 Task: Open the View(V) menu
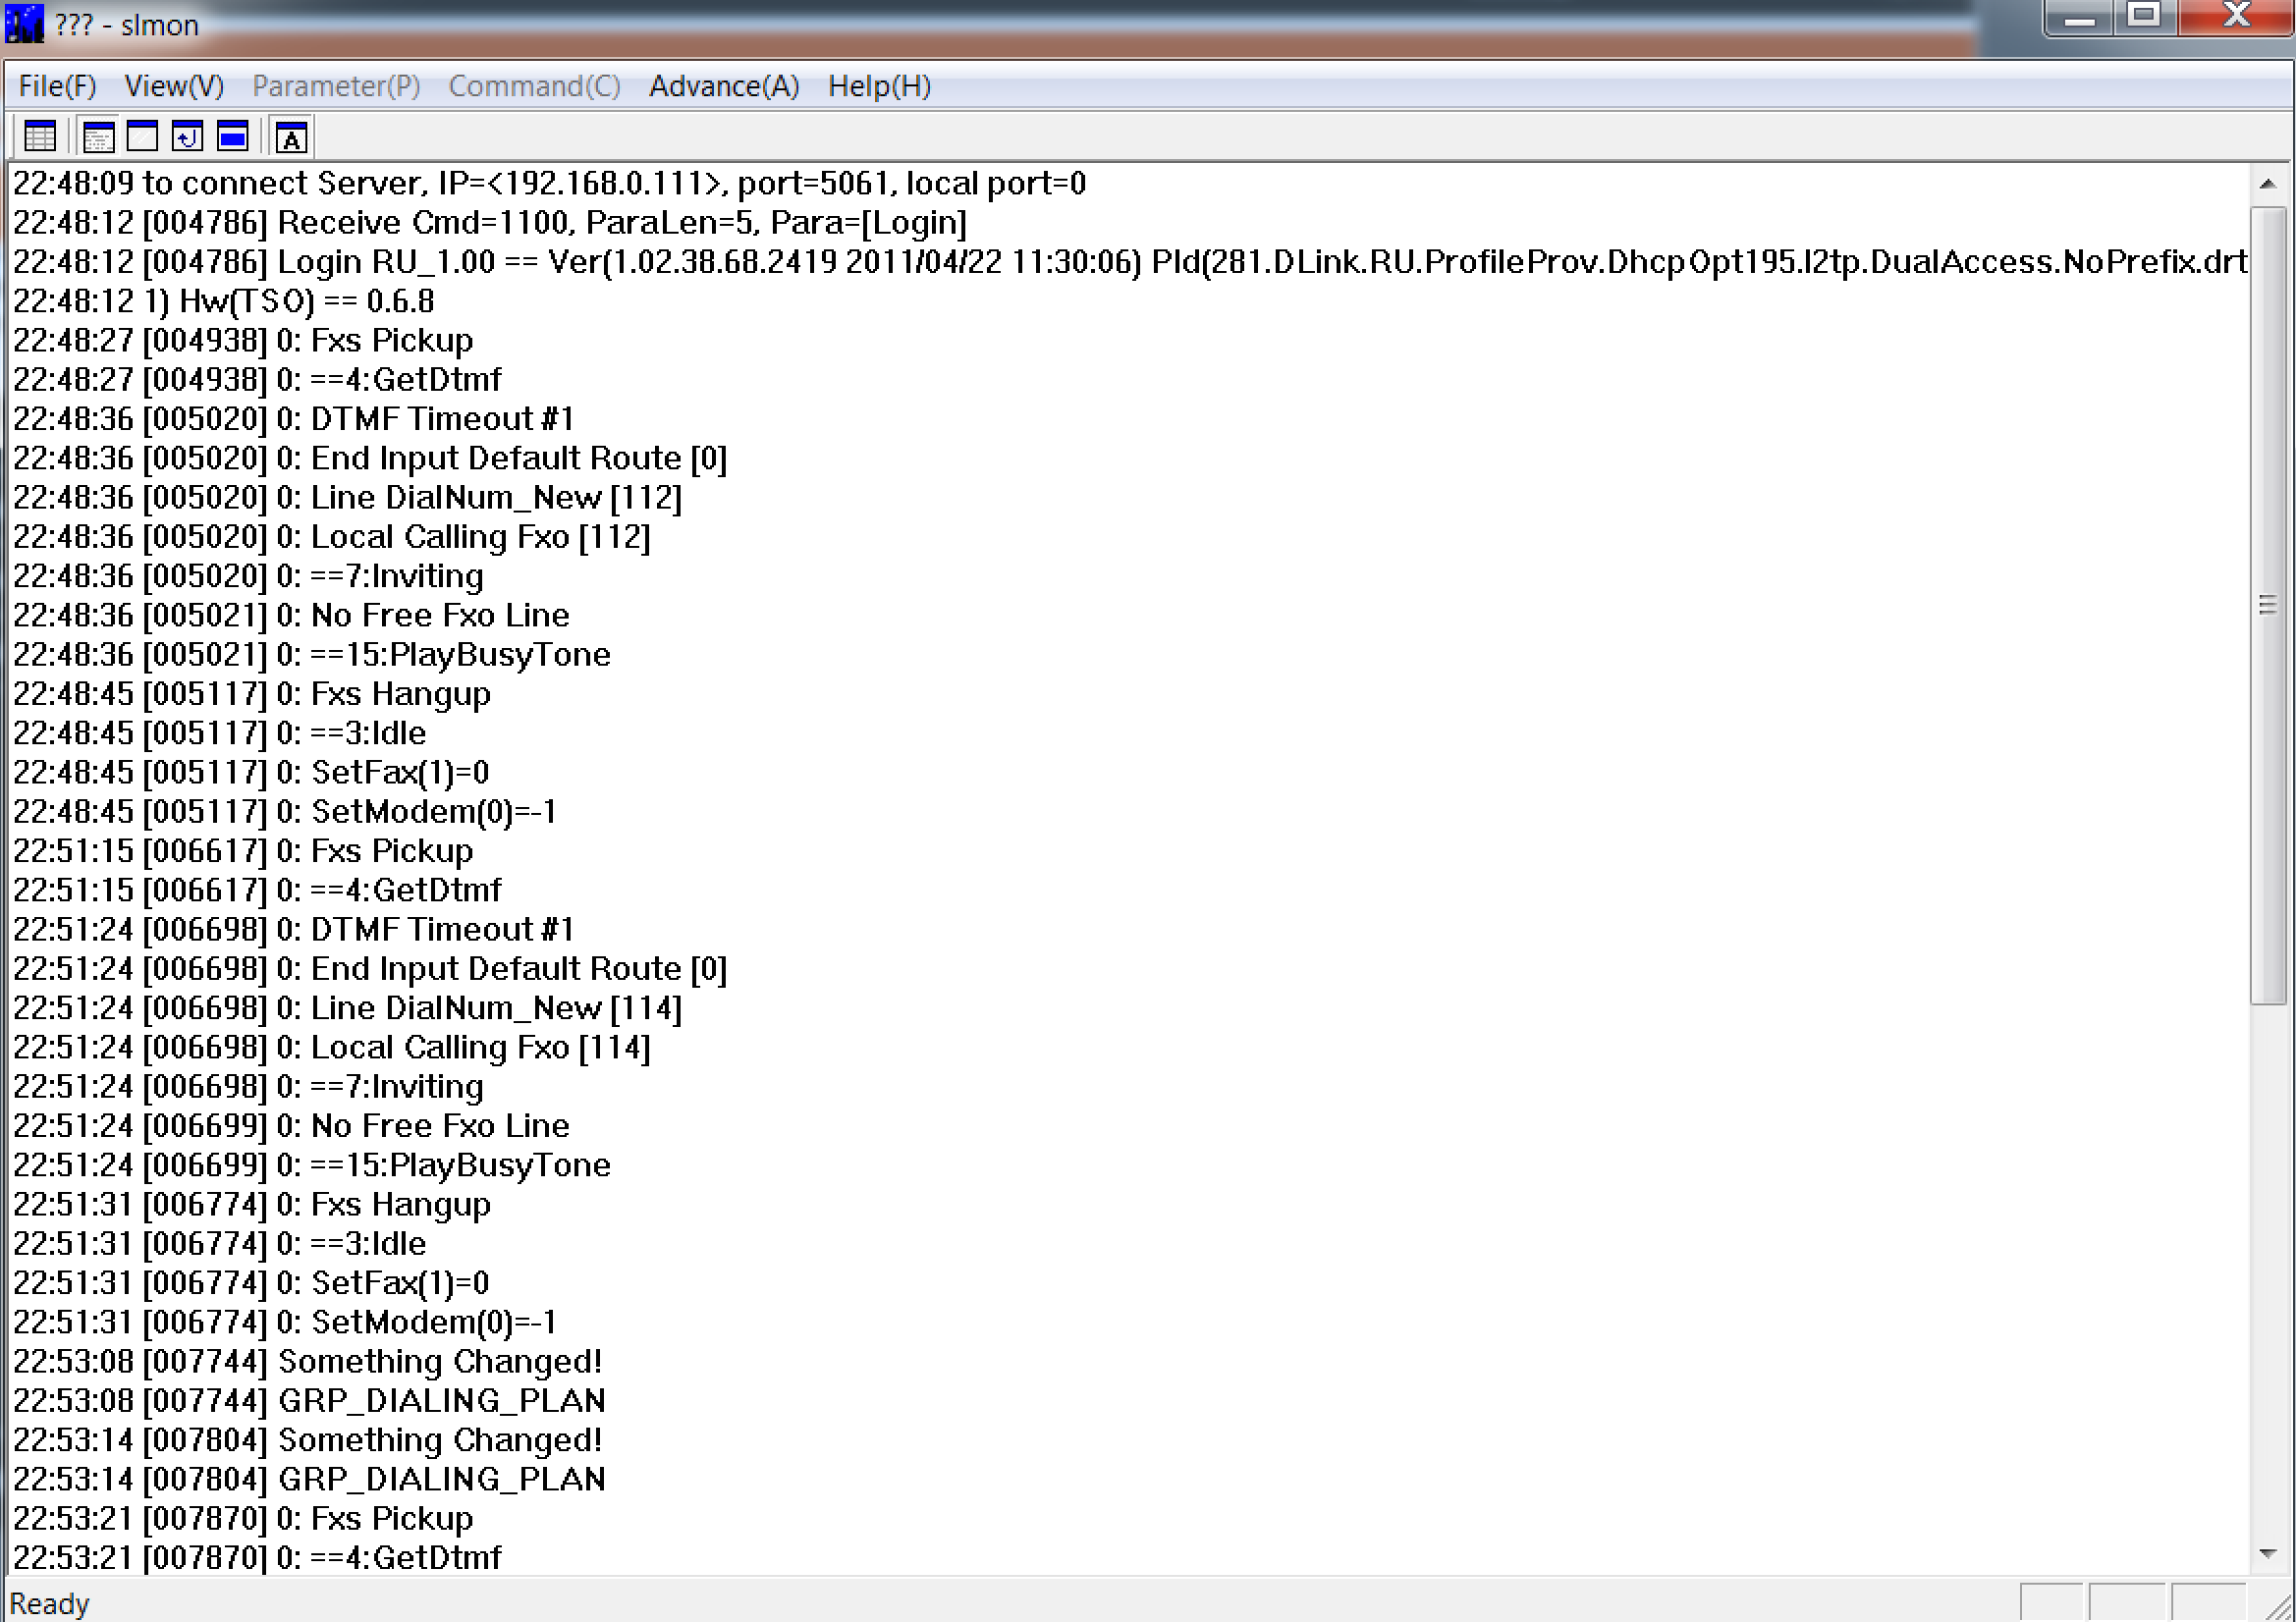[x=174, y=86]
